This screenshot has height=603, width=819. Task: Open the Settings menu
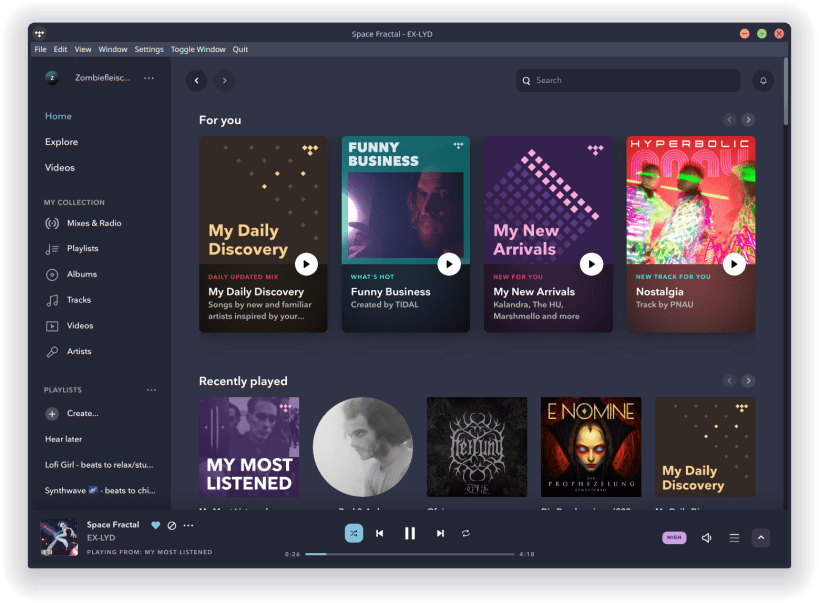(149, 49)
